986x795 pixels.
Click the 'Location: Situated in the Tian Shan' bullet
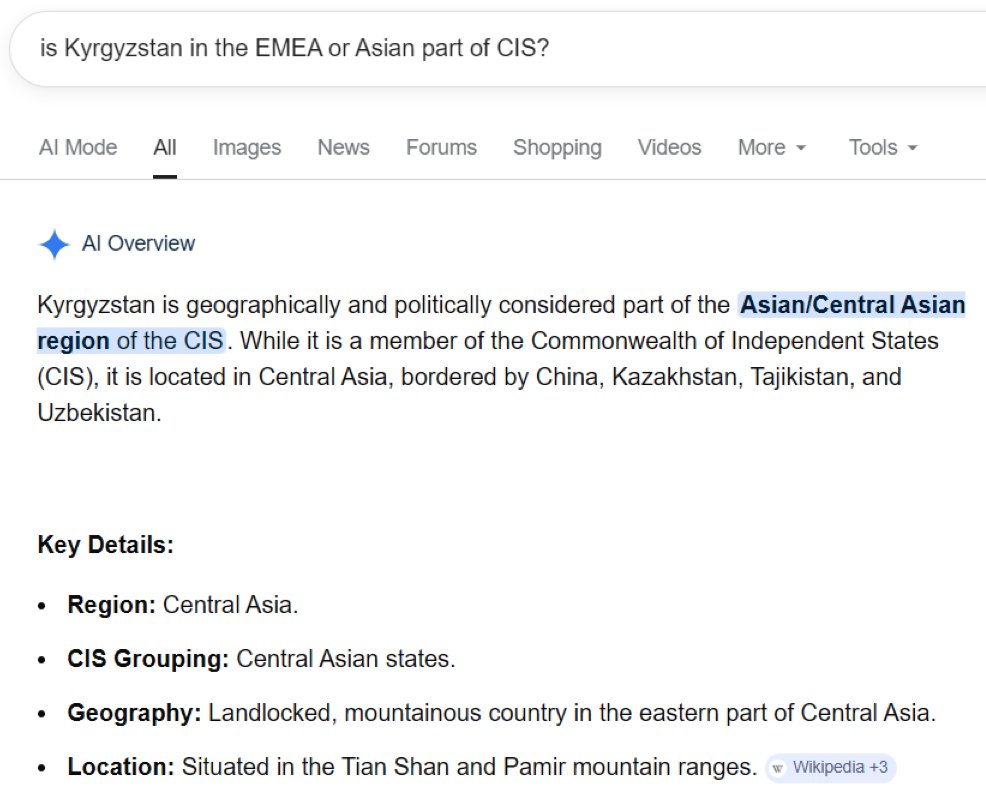[413, 767]
